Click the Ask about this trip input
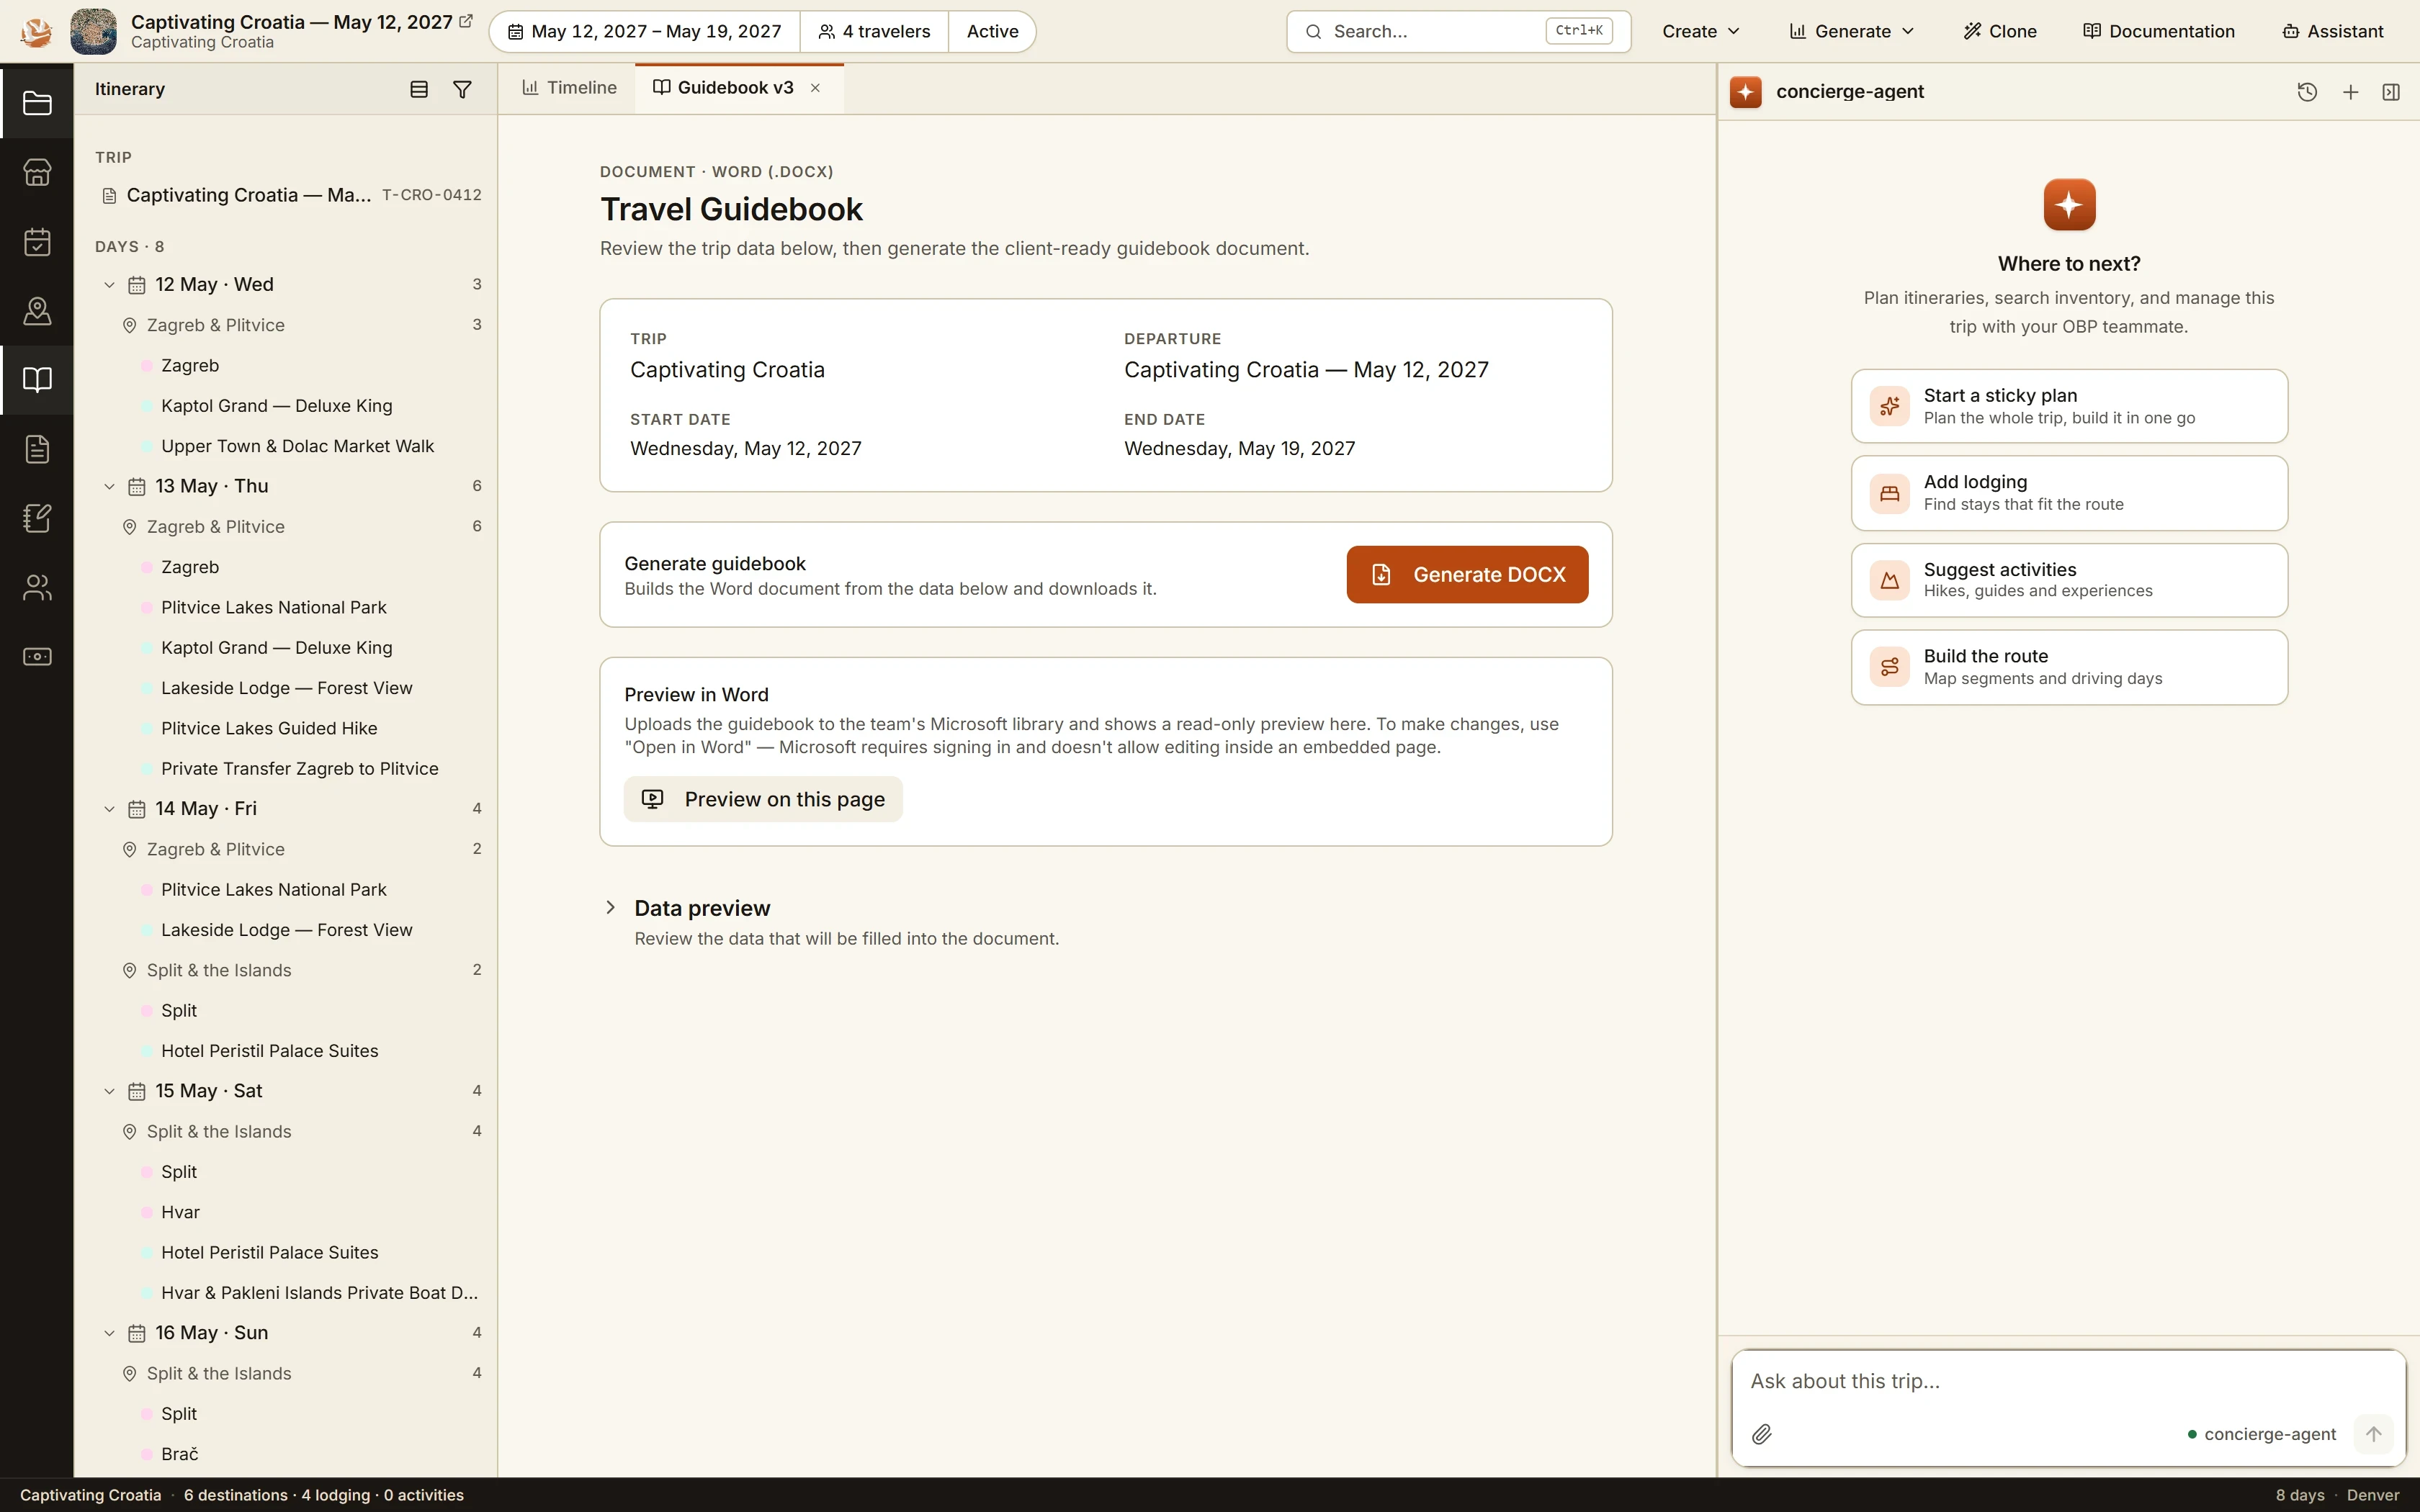2420x1512 pixels. 2069,1381
